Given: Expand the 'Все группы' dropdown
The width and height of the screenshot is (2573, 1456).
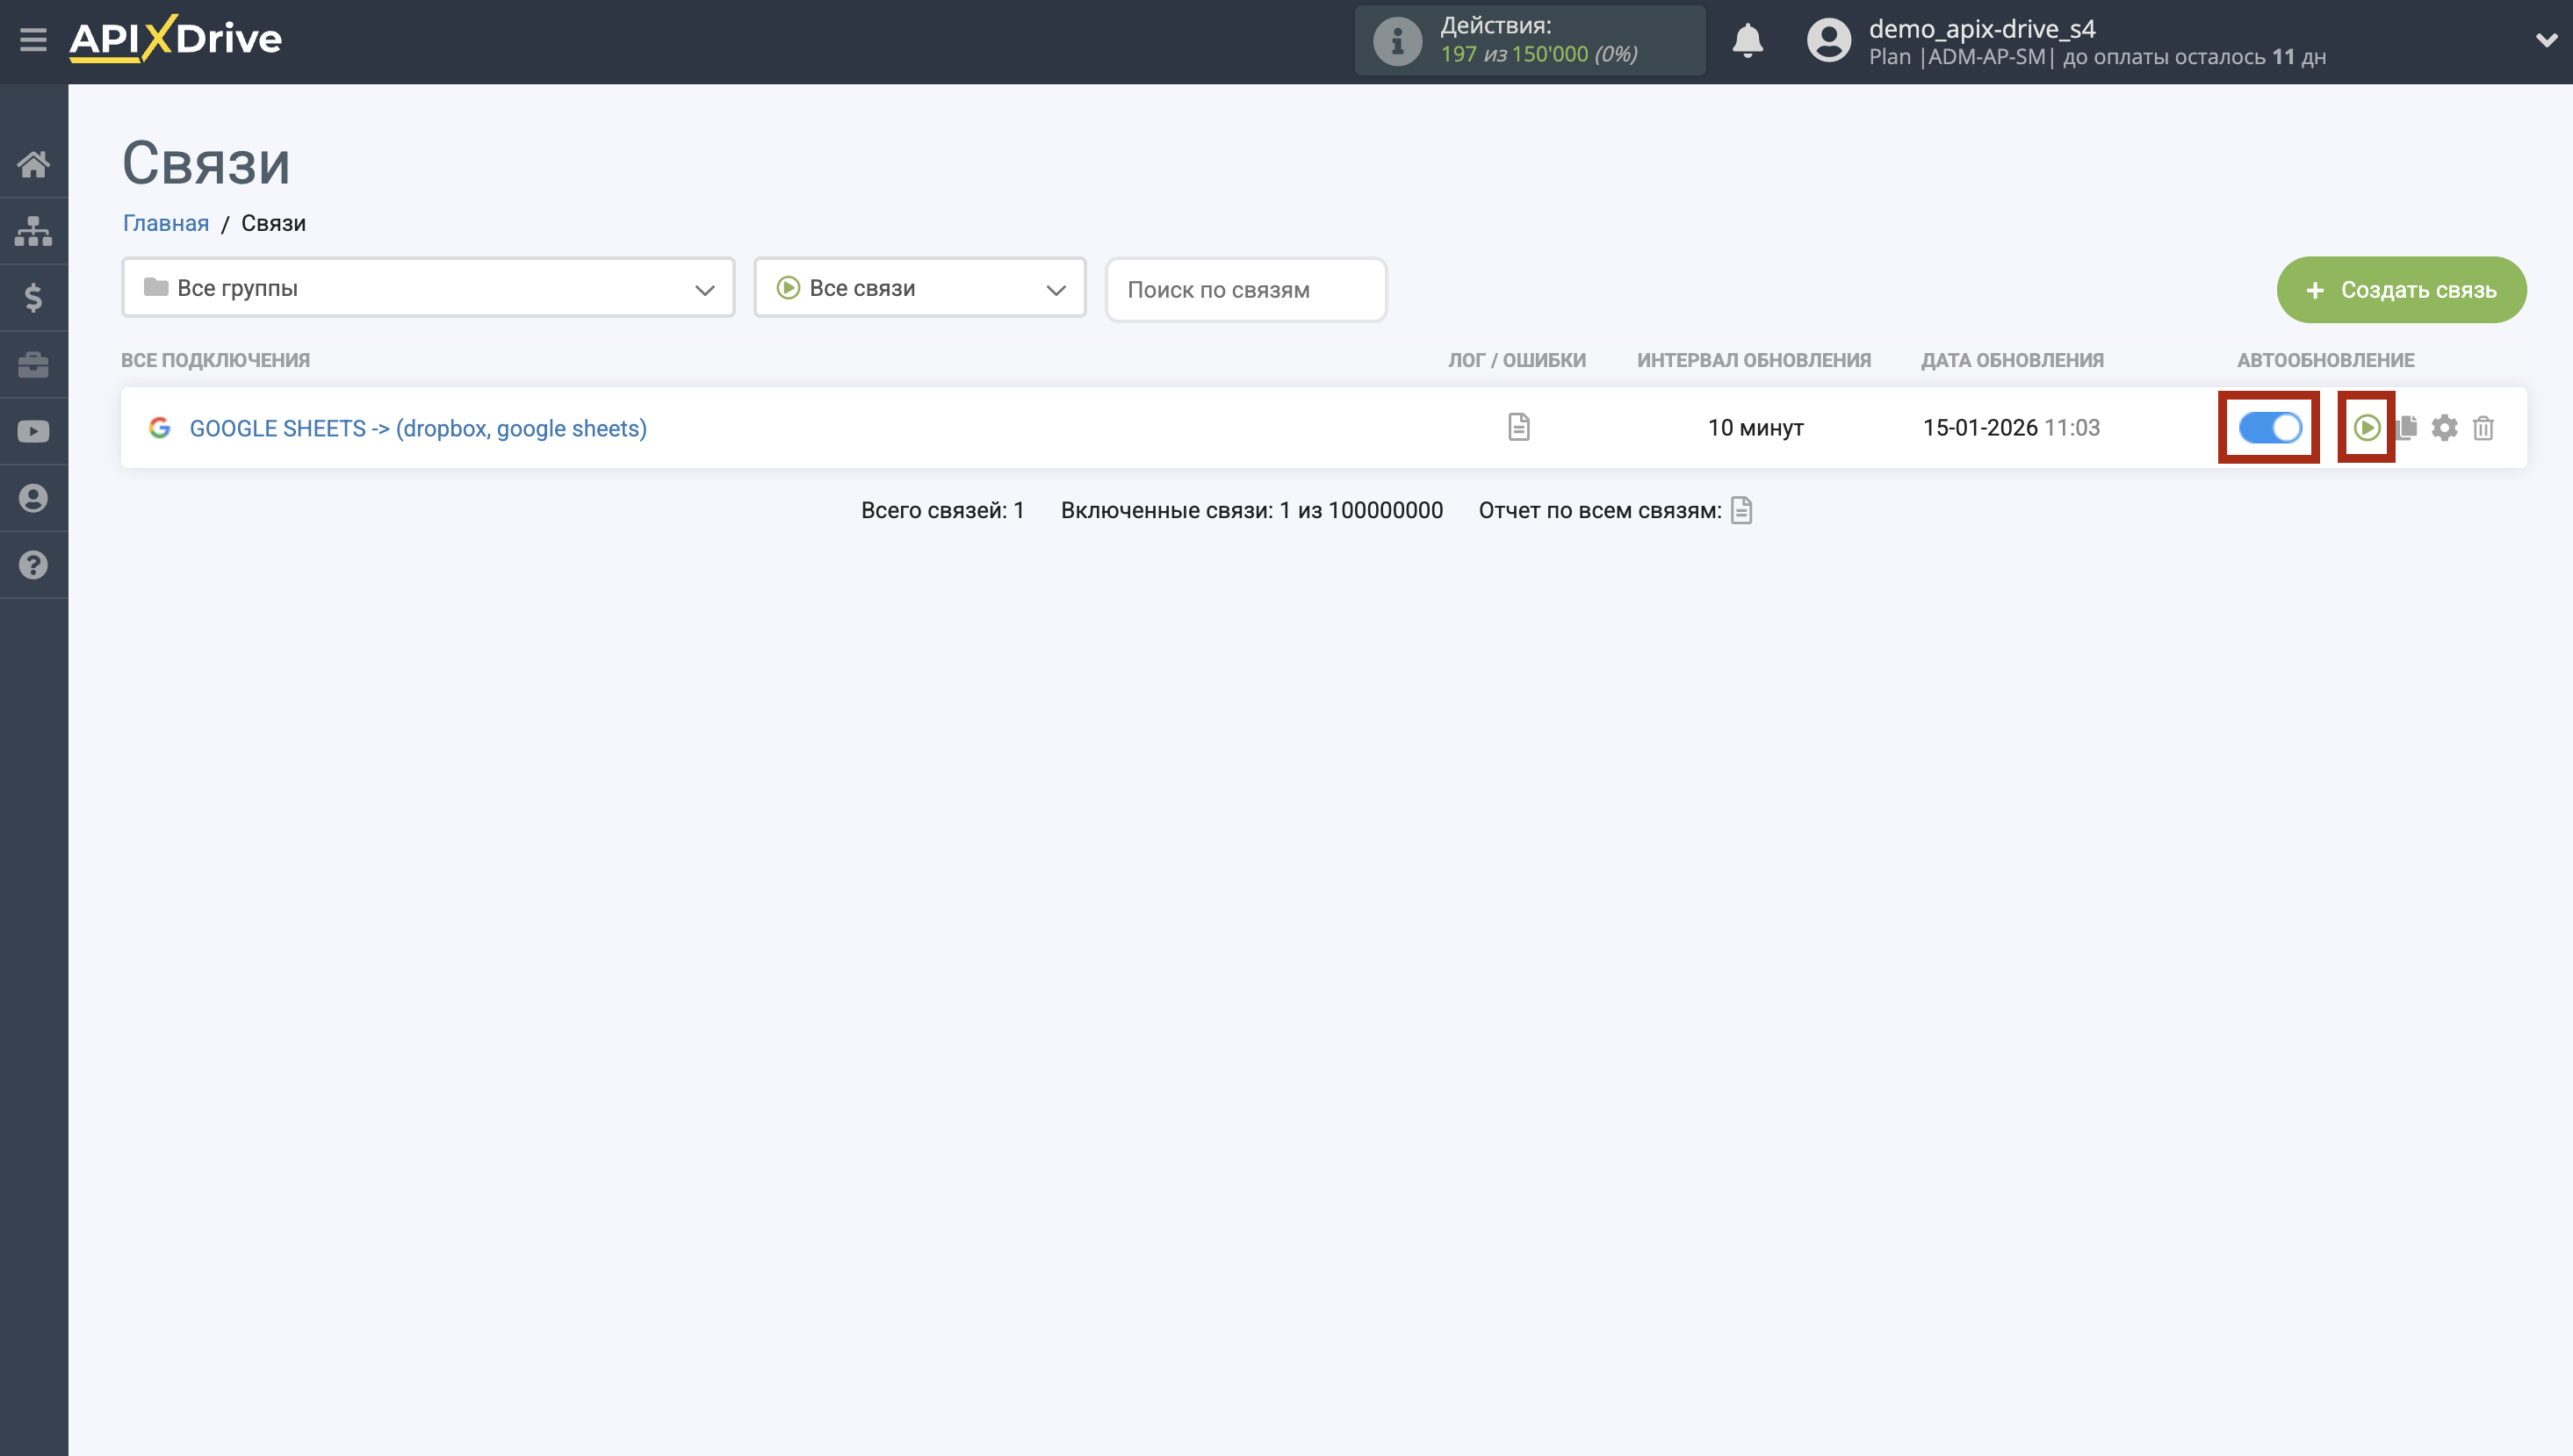Looking at the screenshot, I should pos(427,288).
